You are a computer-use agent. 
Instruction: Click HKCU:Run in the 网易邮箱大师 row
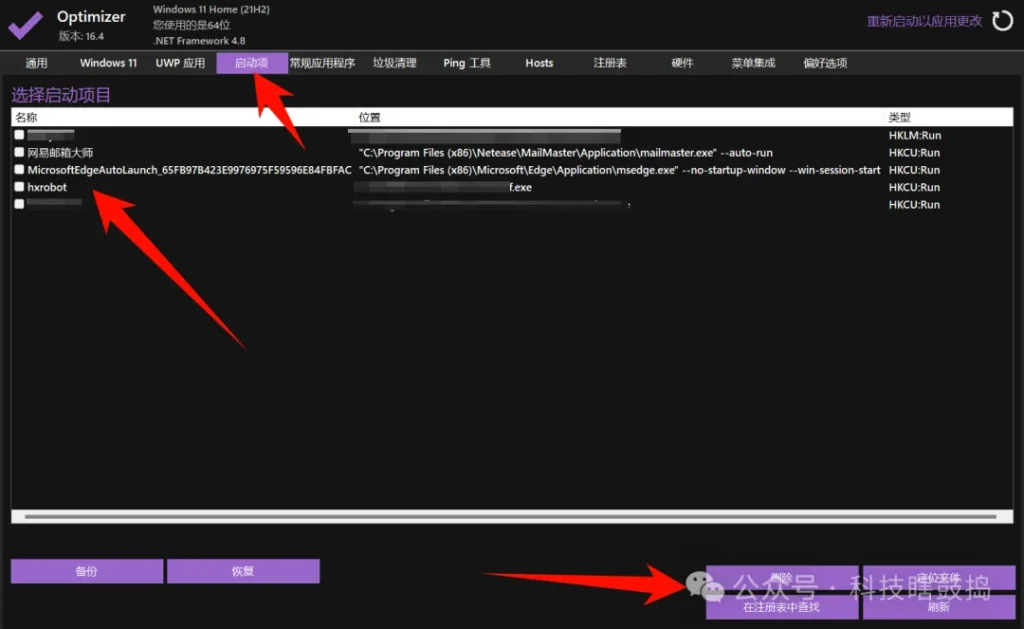(x=914, y=152)
